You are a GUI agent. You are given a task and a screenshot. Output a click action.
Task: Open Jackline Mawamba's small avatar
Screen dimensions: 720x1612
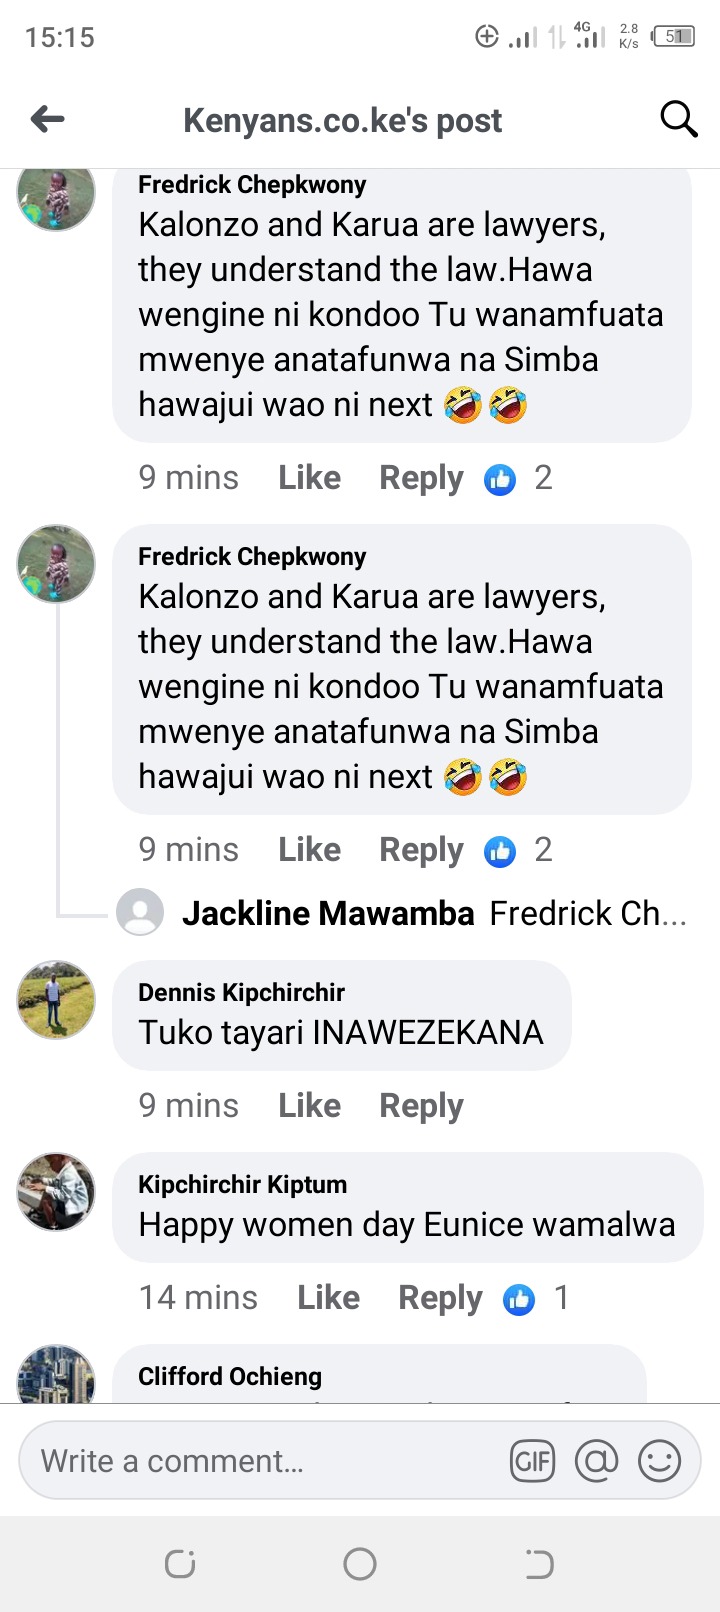[x=140, y=912]
